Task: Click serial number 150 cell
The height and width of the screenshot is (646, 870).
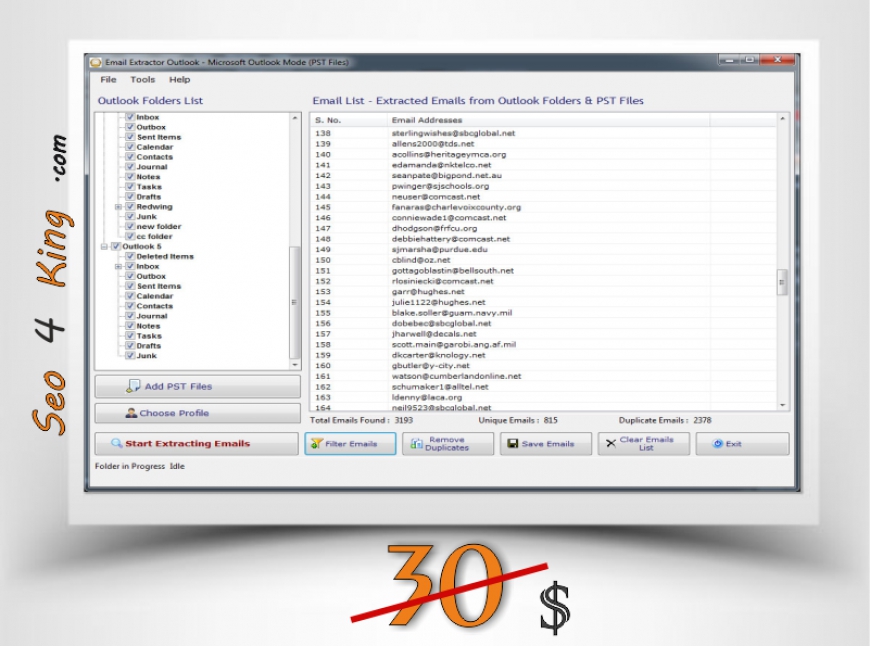Action: 323,260
